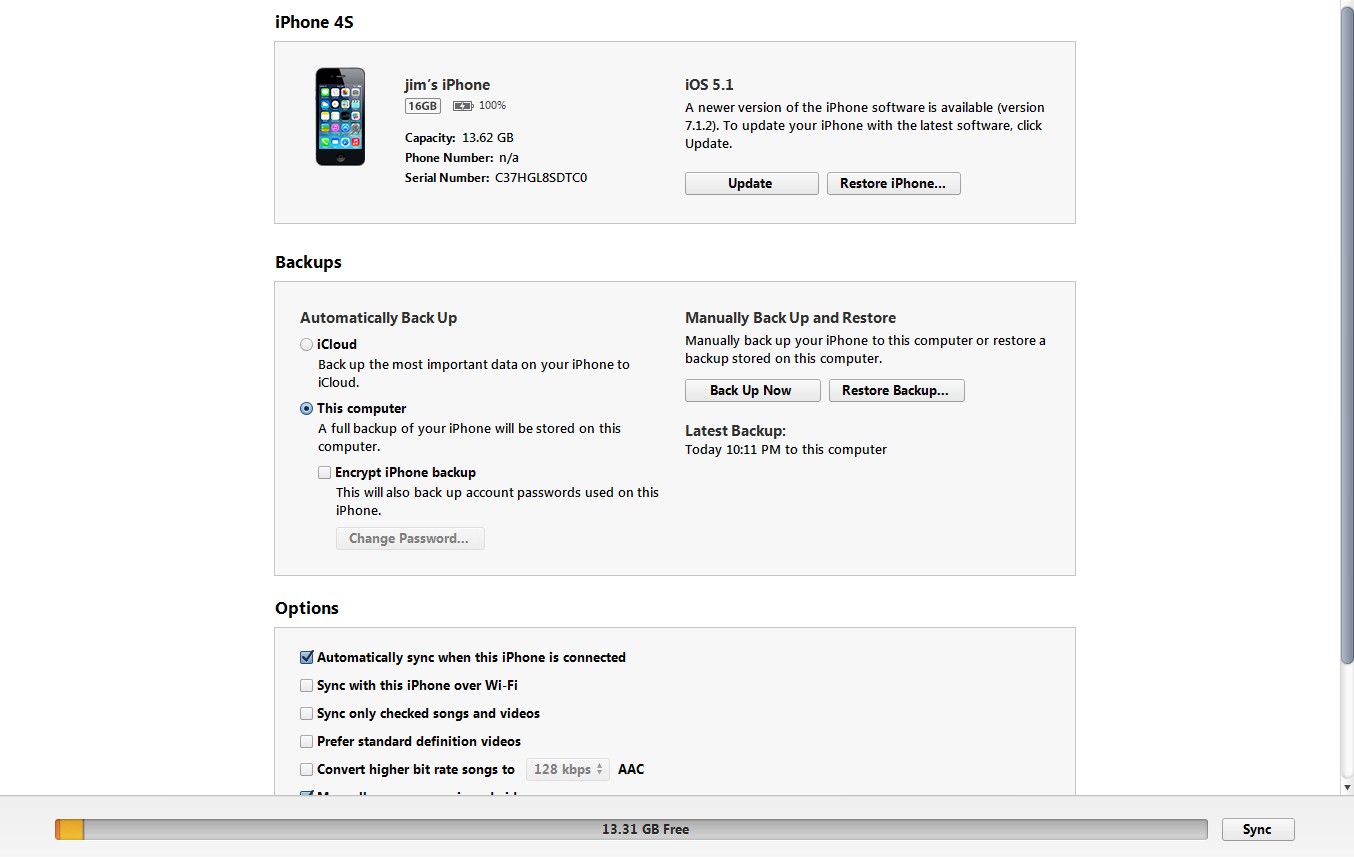Click the jim's iPhone device name
The width and height of the screenshot is (1354, 857).
click(447, 85)
